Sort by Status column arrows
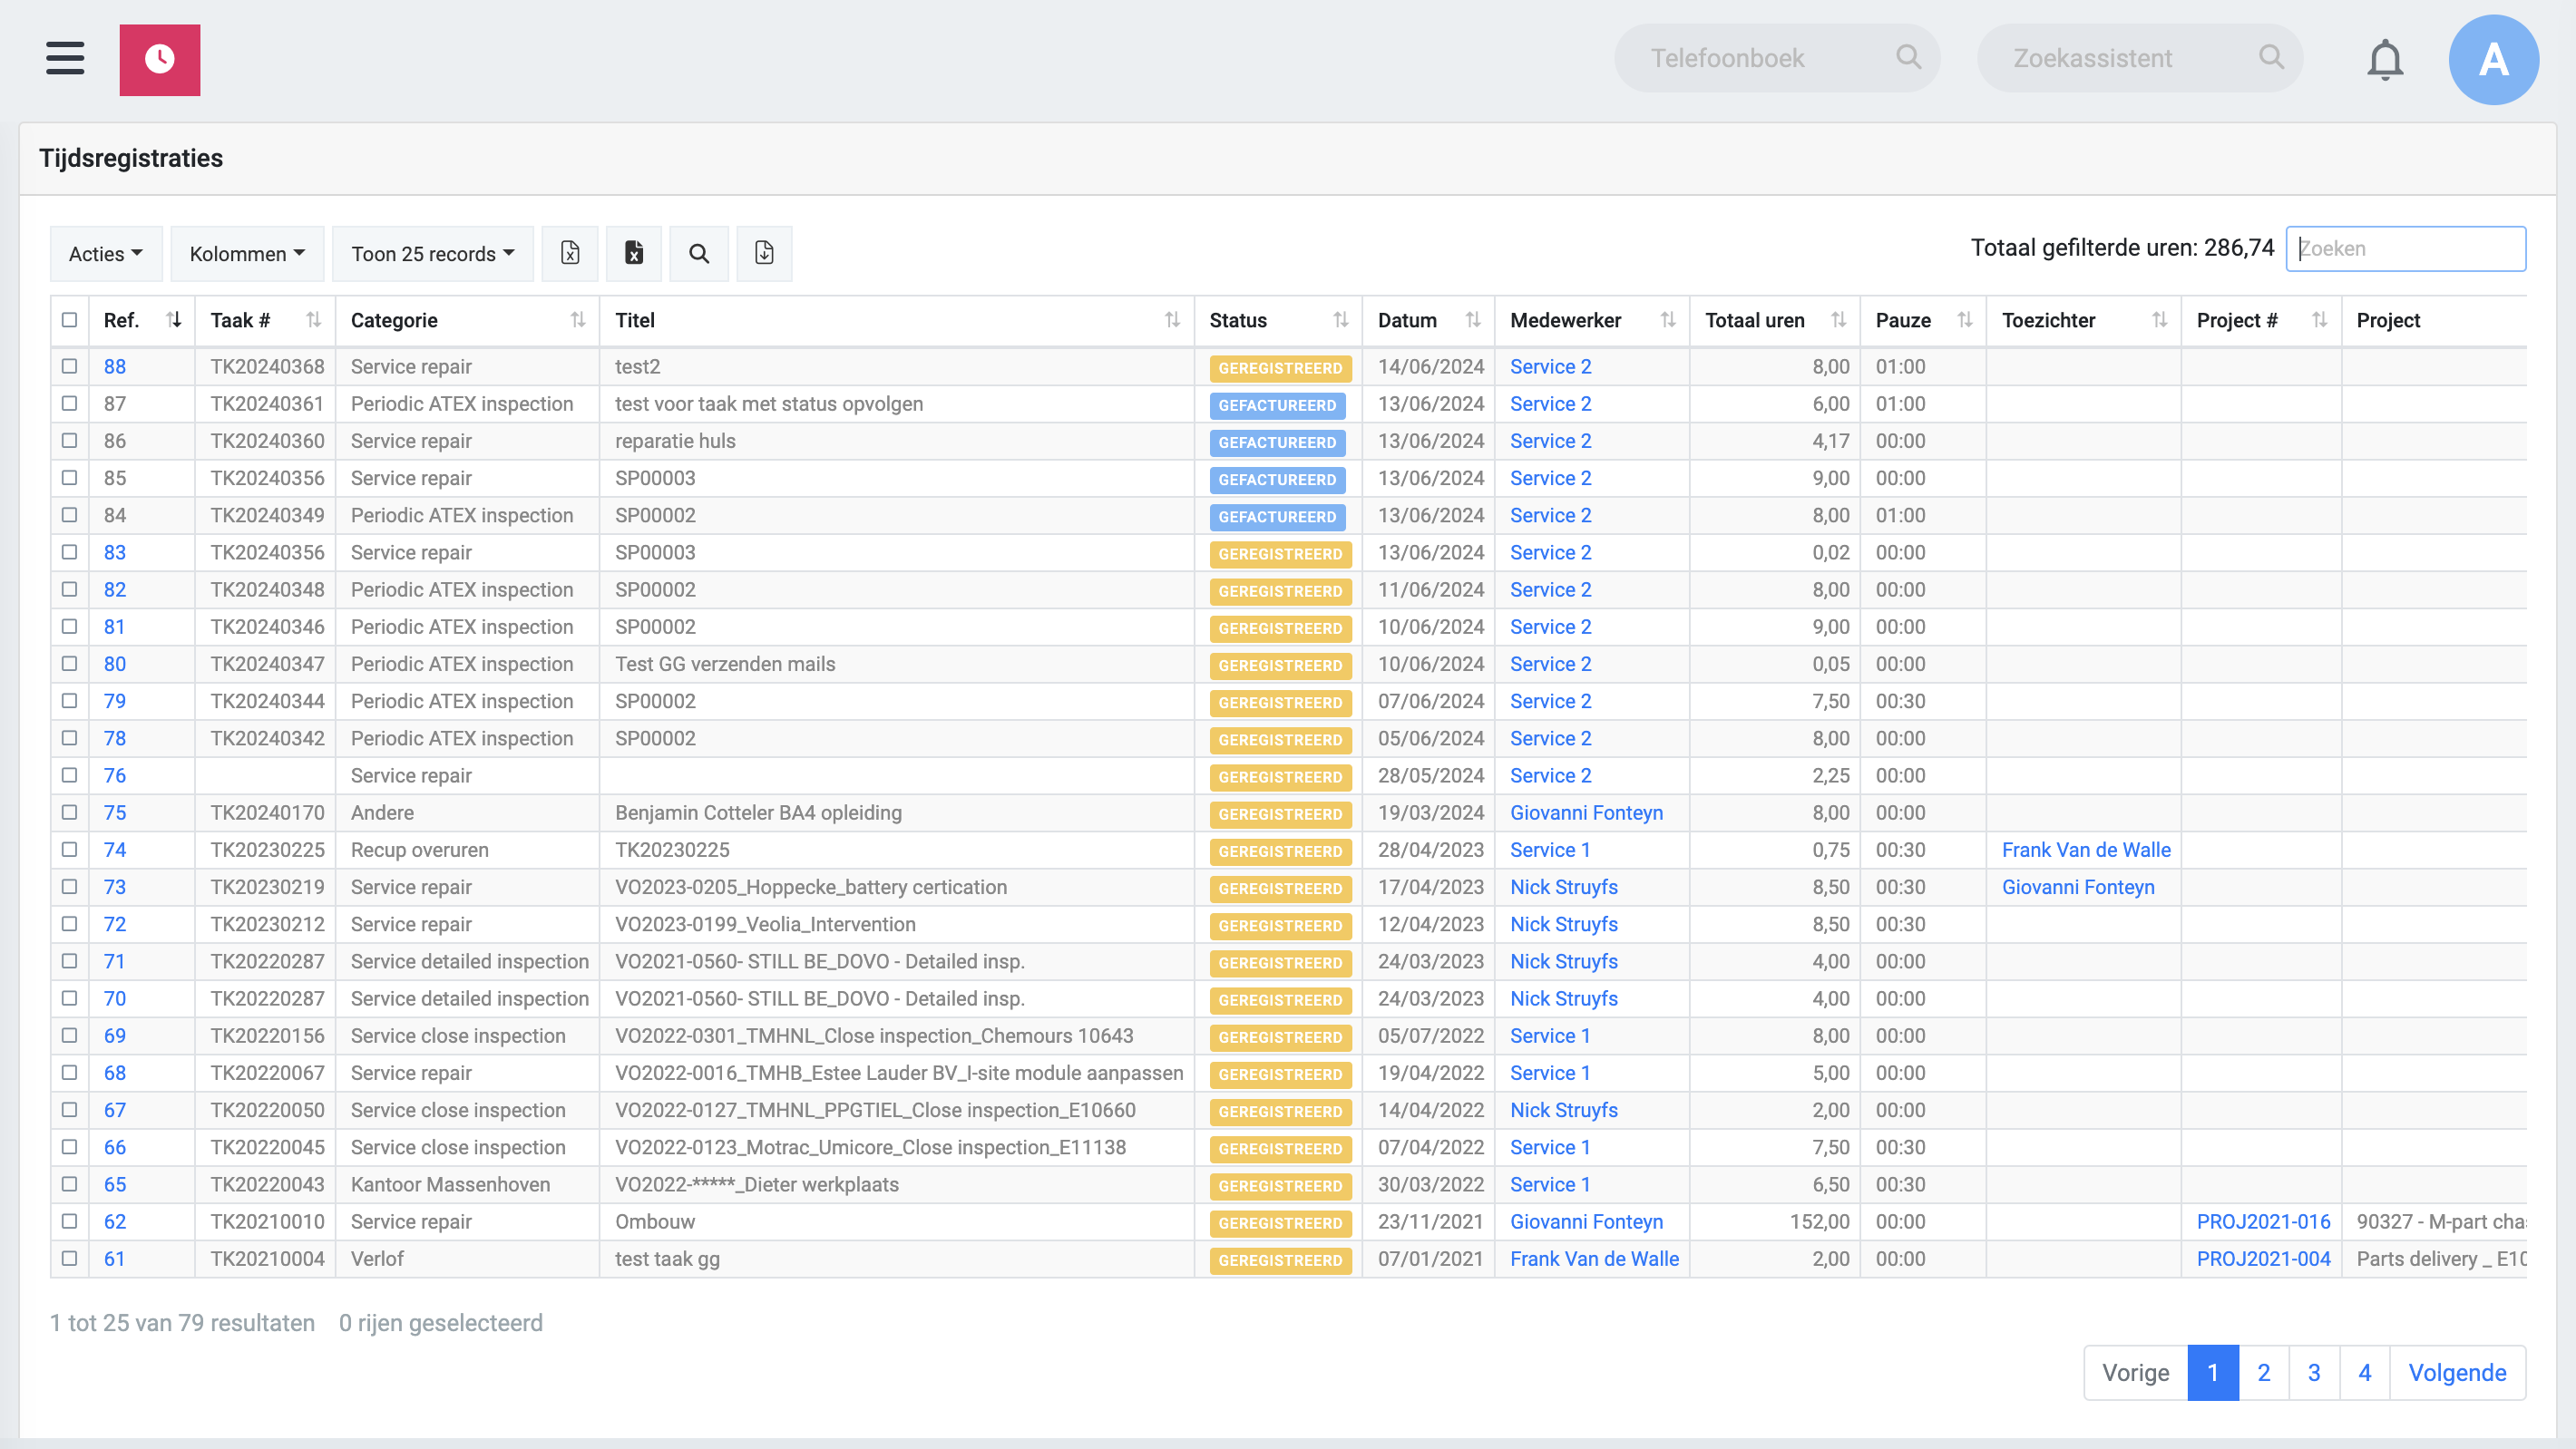 (1341, 320)
